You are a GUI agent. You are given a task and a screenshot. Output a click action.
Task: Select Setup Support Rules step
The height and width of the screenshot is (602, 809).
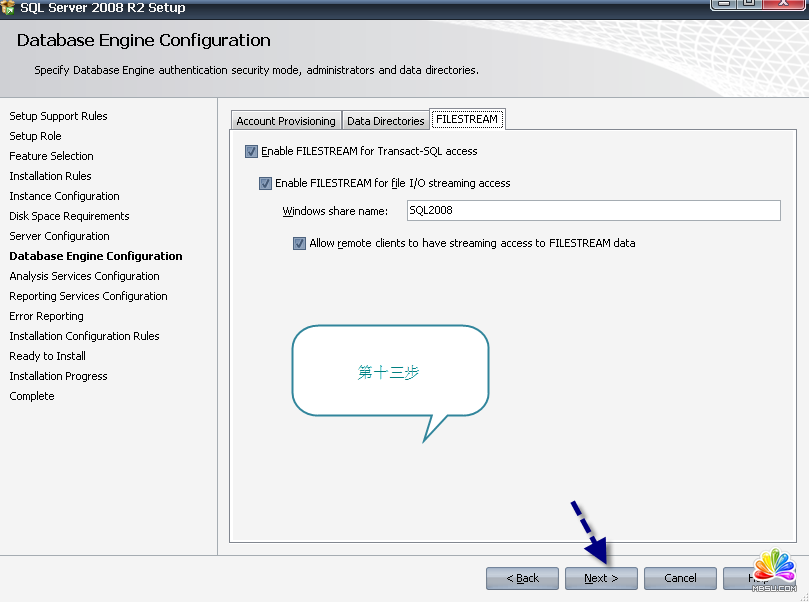[58, 116]
